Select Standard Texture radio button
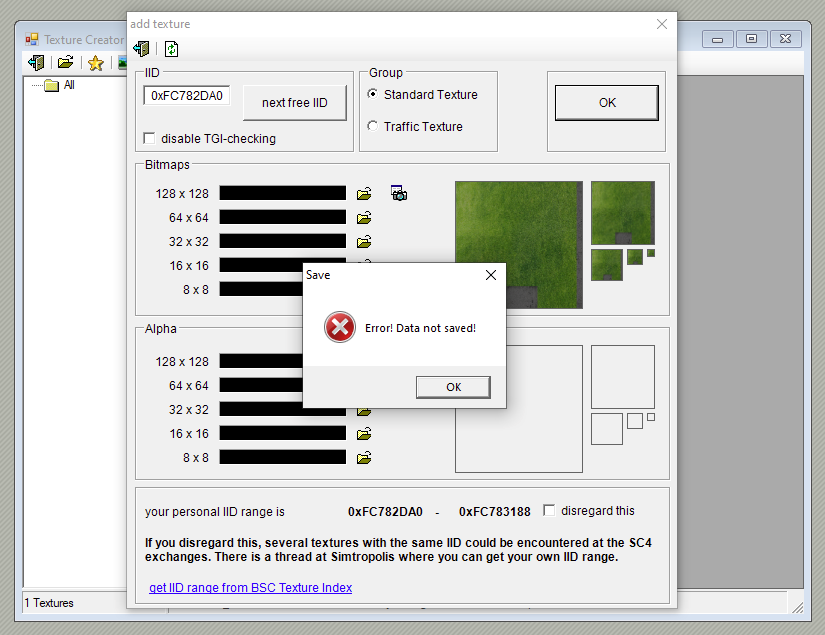825x635 pixels. click(x=373, y=94)
